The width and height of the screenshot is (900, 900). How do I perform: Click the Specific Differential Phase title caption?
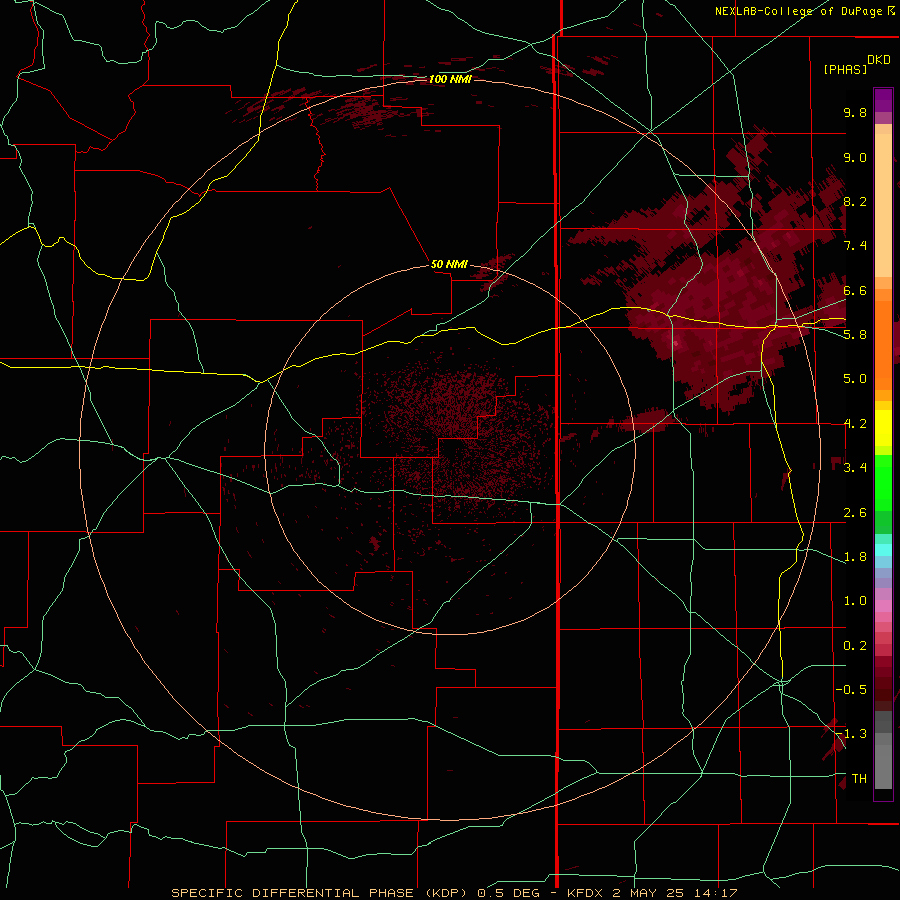point(454,893)
